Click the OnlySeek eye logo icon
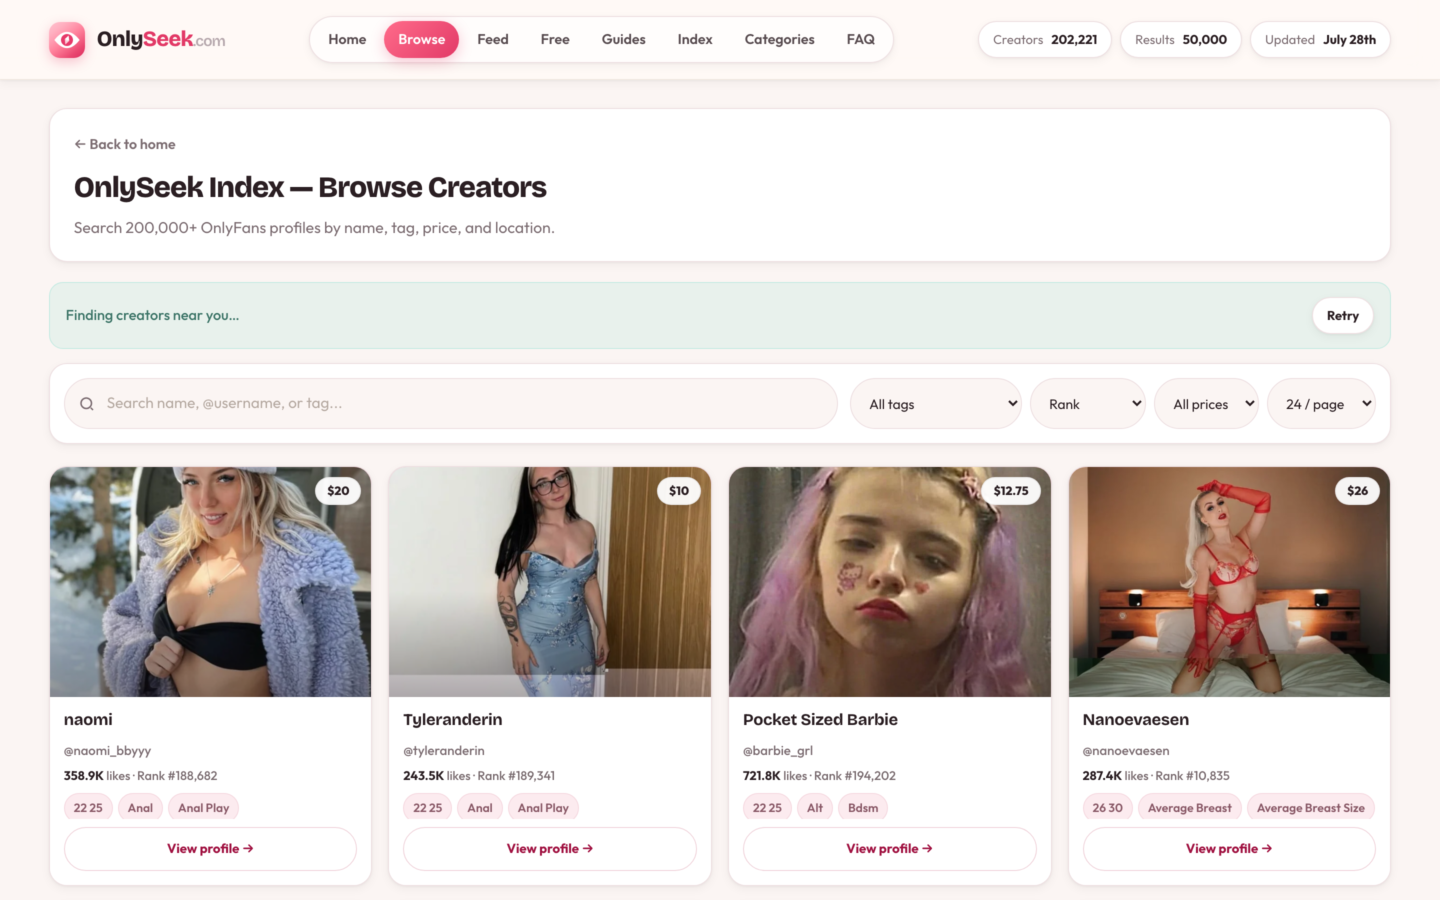The width and height of the screenshot is (1440, 900). click(67, 40)
